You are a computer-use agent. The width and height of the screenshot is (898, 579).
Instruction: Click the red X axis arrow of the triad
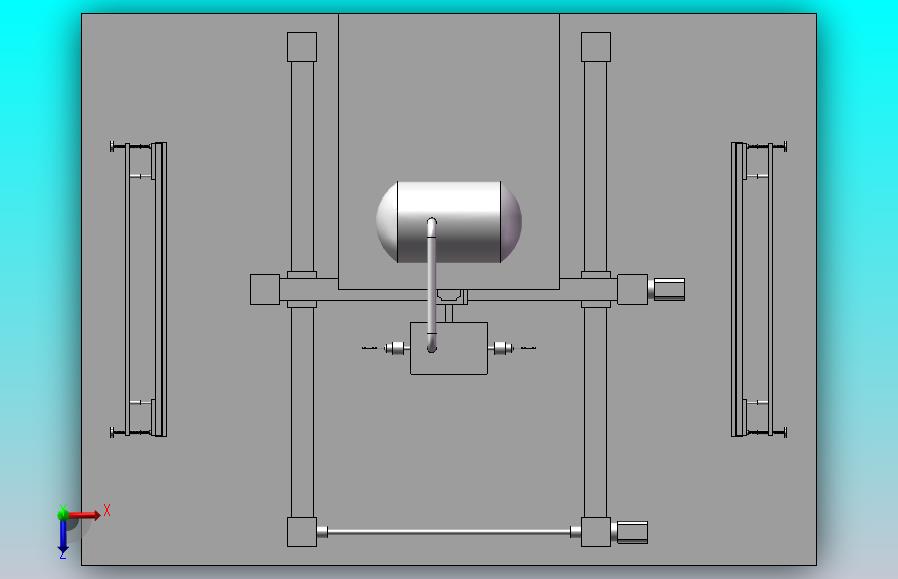(86, 515)
